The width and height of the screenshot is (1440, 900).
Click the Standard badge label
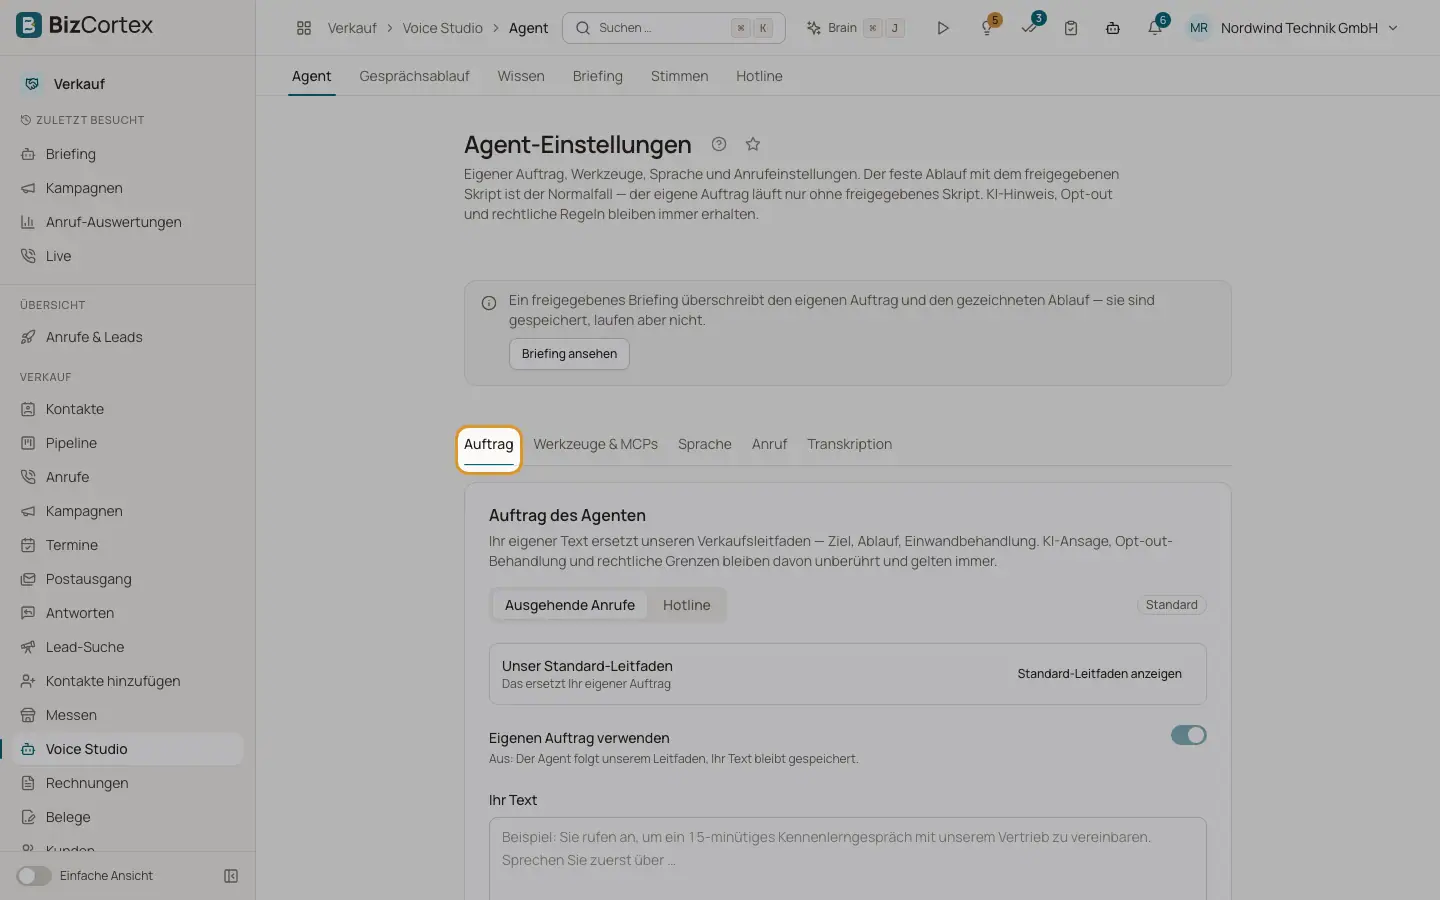[1171, 605]
